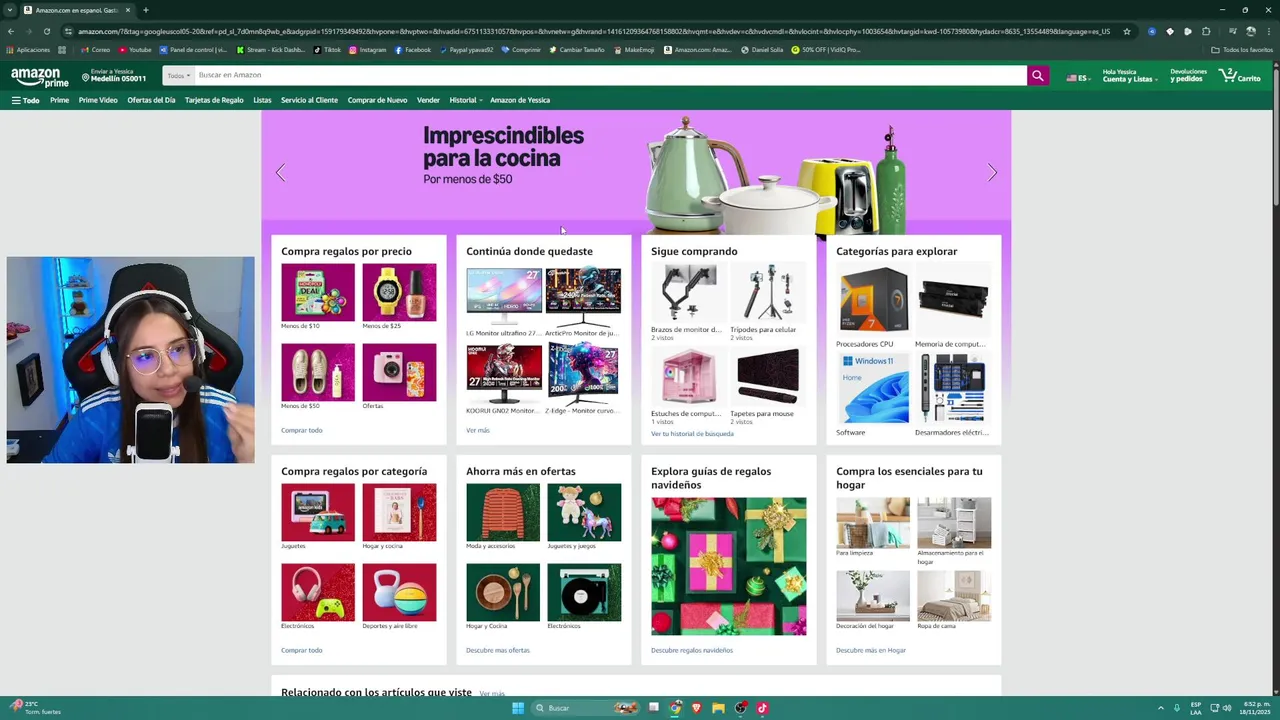
Task: Open Todos los favoritos folder
Action: pos(1242,50)
